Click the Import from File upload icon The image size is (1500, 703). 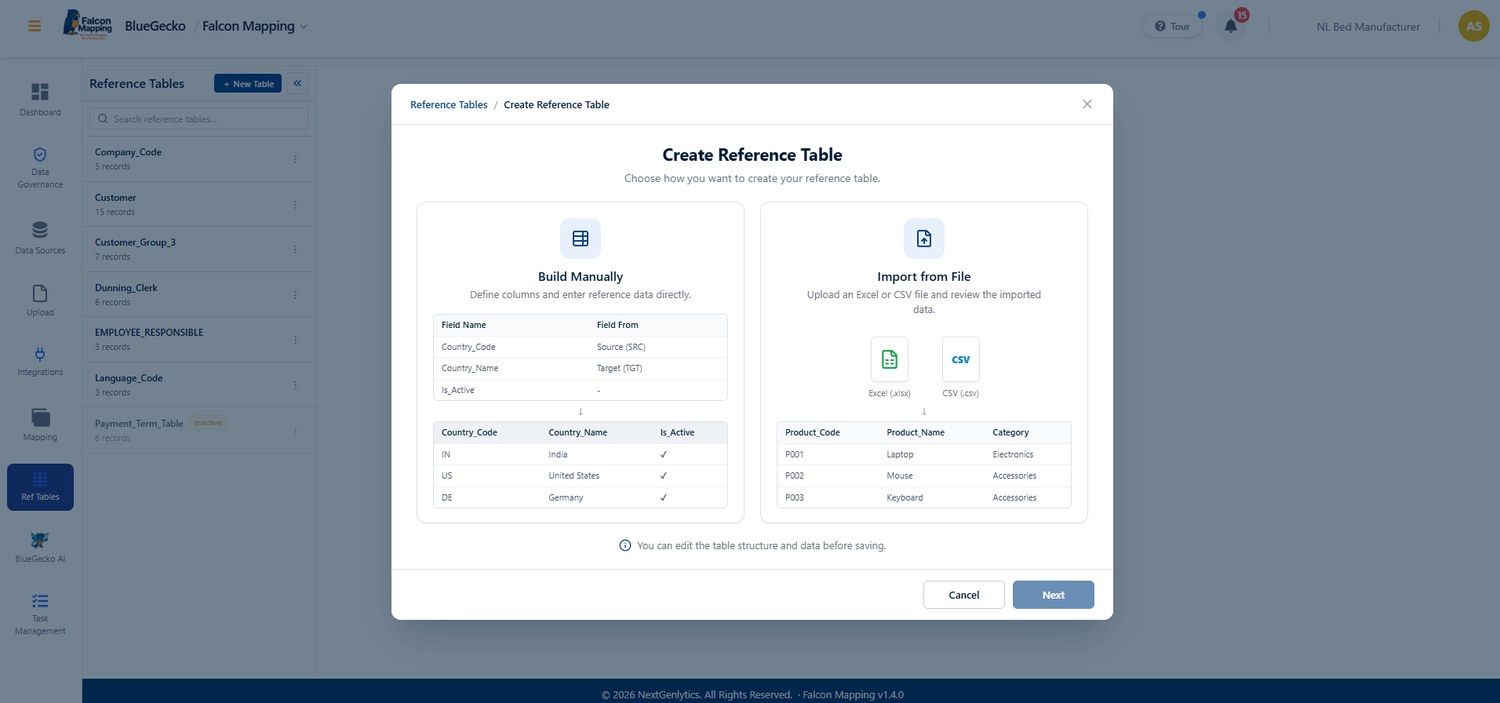pyautogui.click(x=924, y=238)
